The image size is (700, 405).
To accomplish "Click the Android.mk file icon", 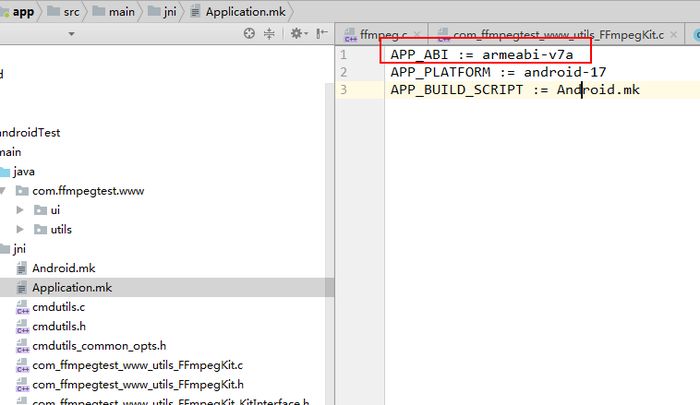I will (x=22, y=268).
